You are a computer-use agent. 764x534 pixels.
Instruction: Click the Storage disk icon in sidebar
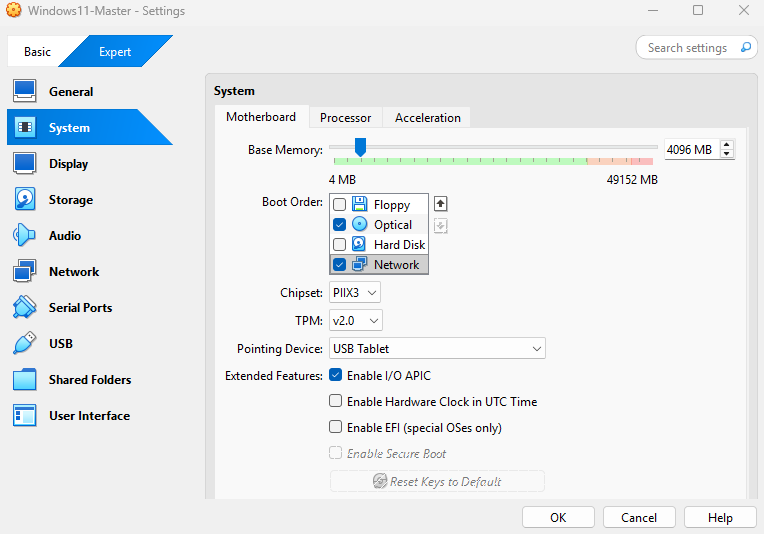point(24,199)
